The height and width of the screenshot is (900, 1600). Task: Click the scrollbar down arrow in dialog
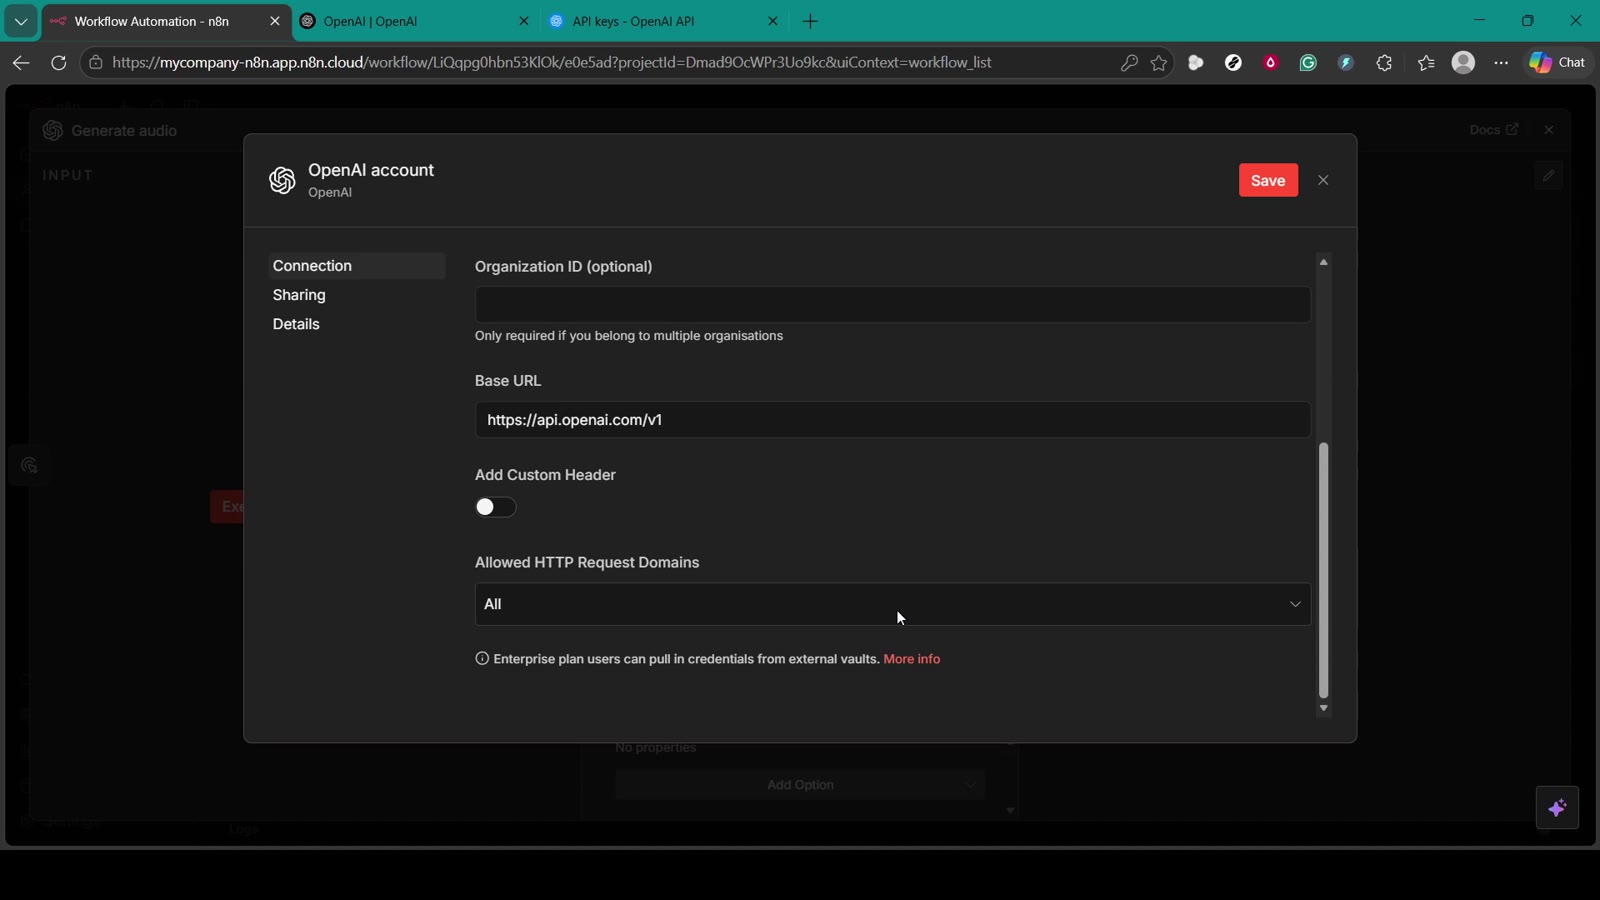pos(1323,708)
